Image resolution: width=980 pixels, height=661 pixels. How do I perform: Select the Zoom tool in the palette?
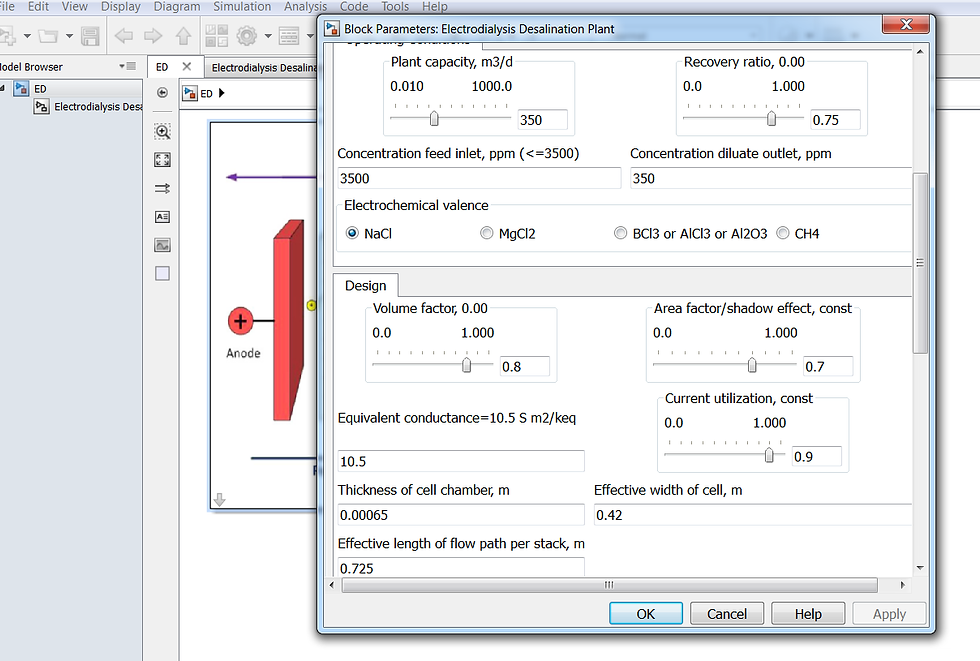pyautogui.click(x=162, y=131)
